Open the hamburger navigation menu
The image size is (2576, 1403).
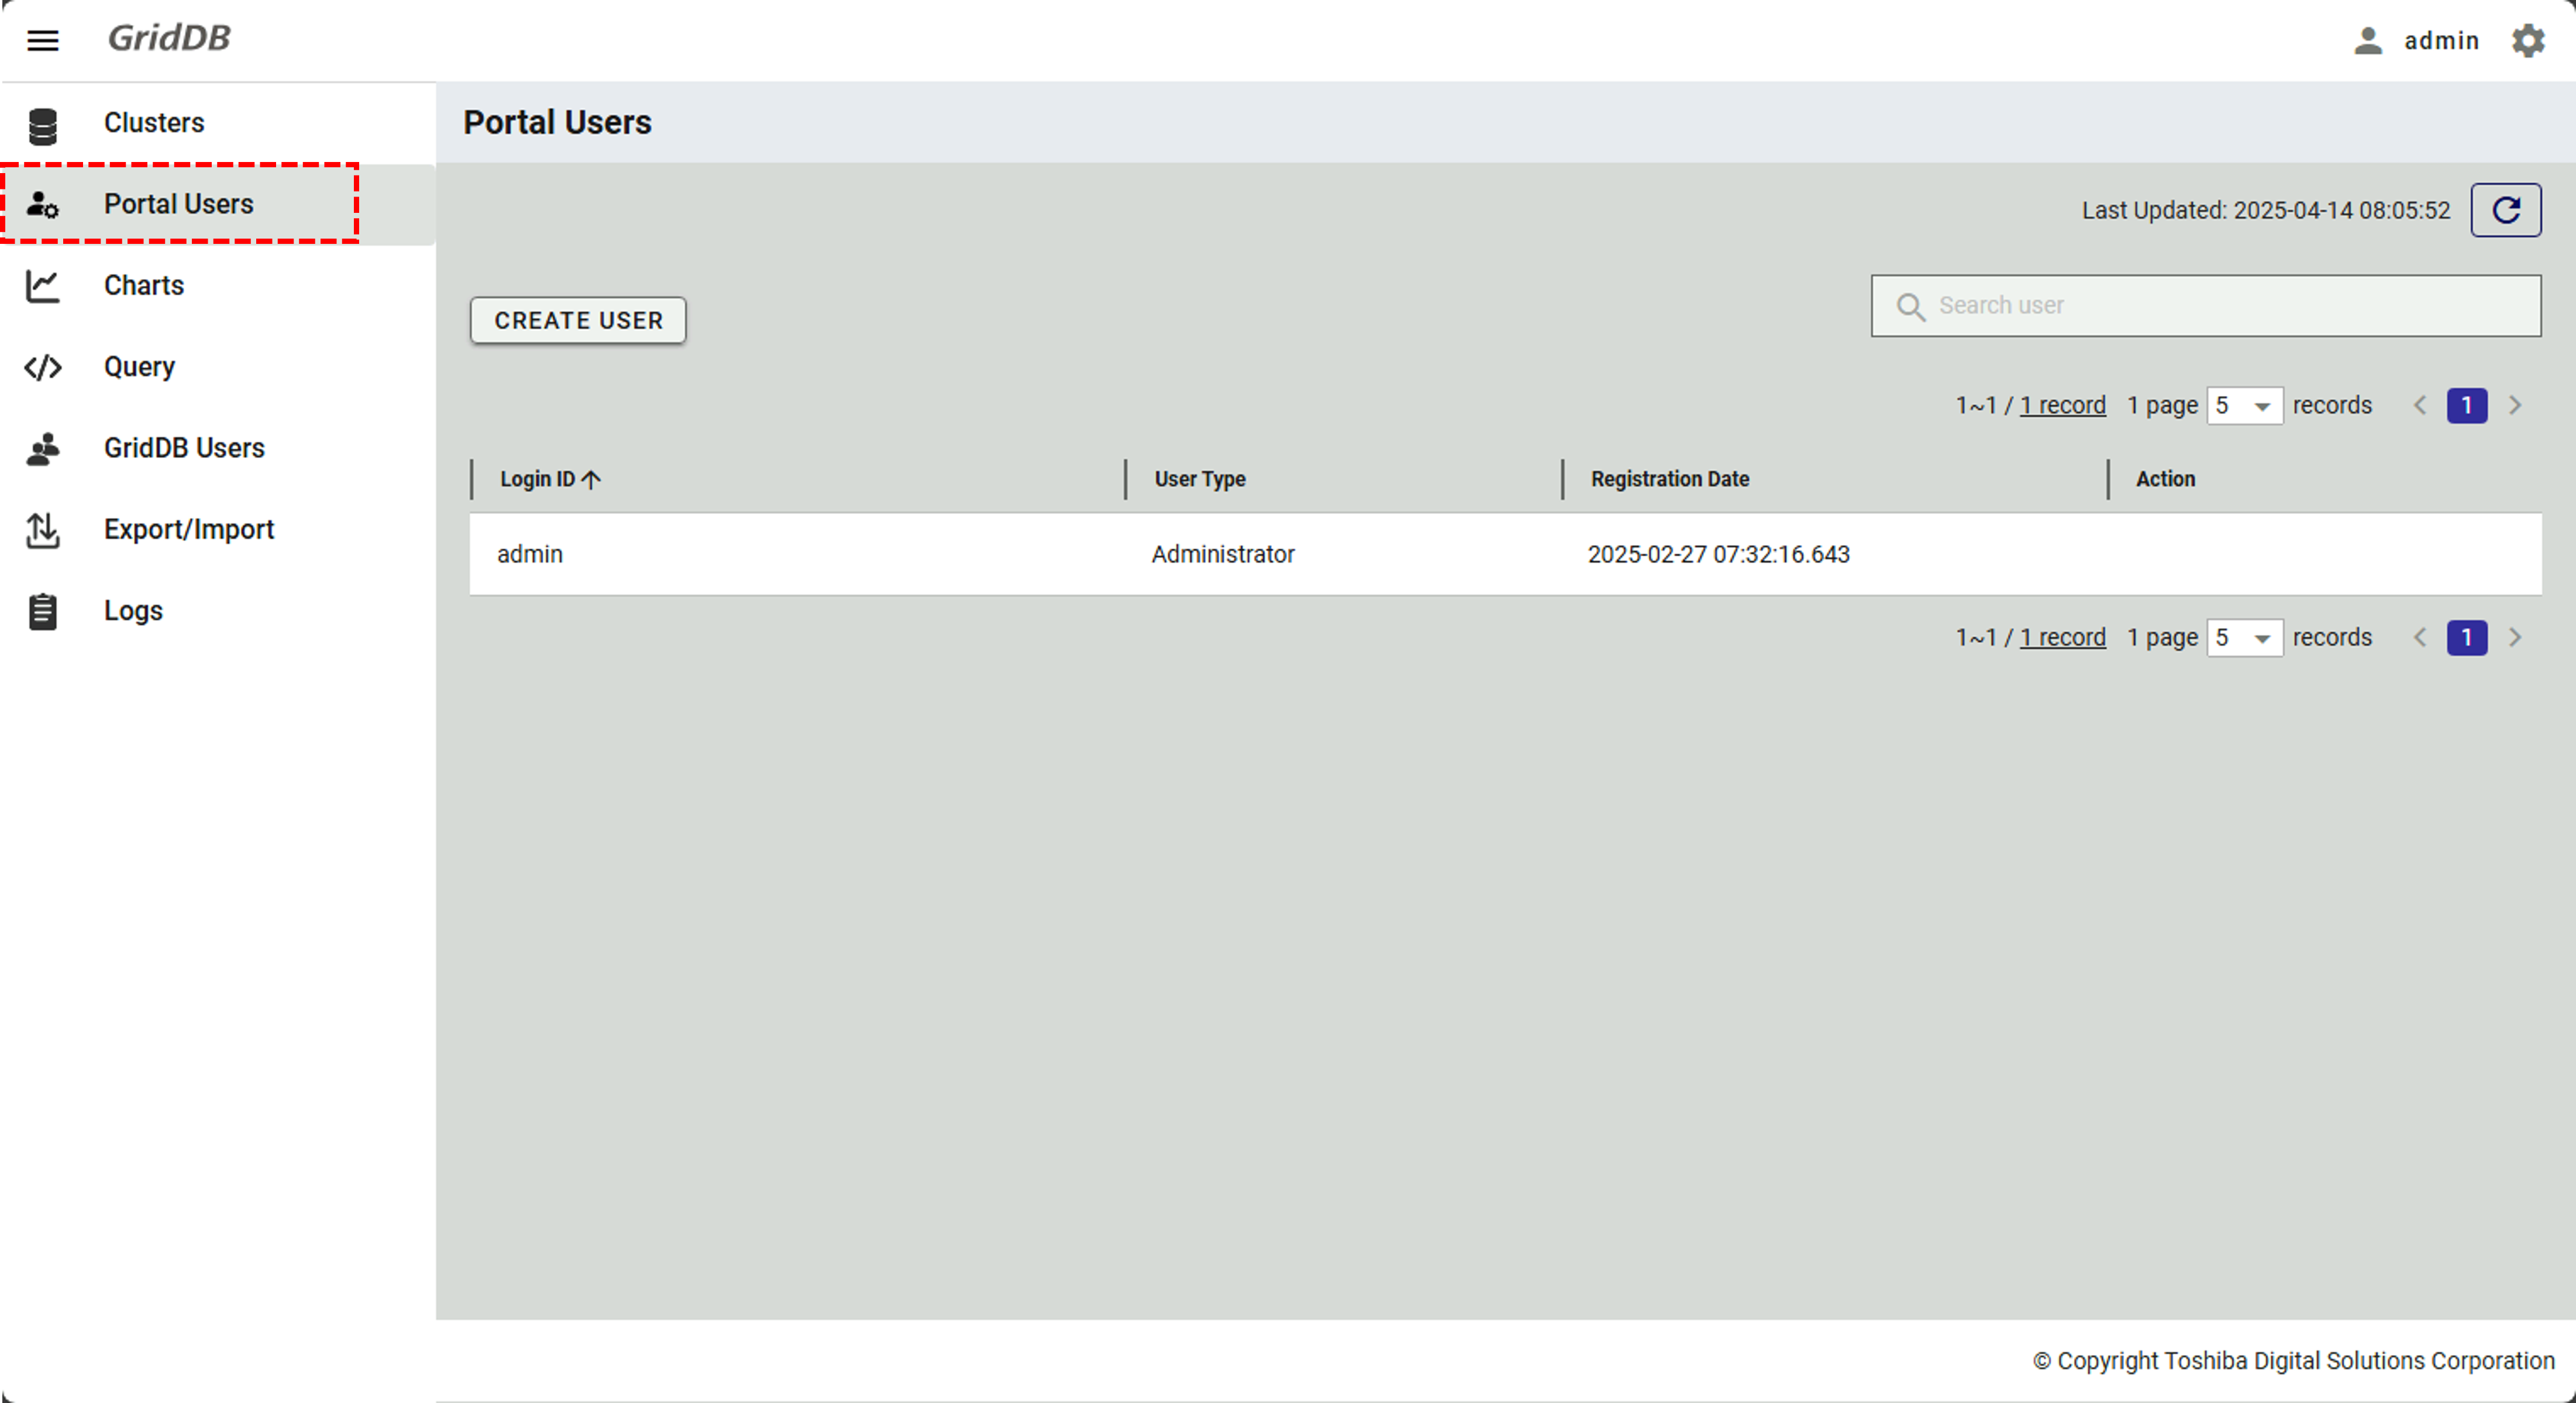(x=43, y=40)
